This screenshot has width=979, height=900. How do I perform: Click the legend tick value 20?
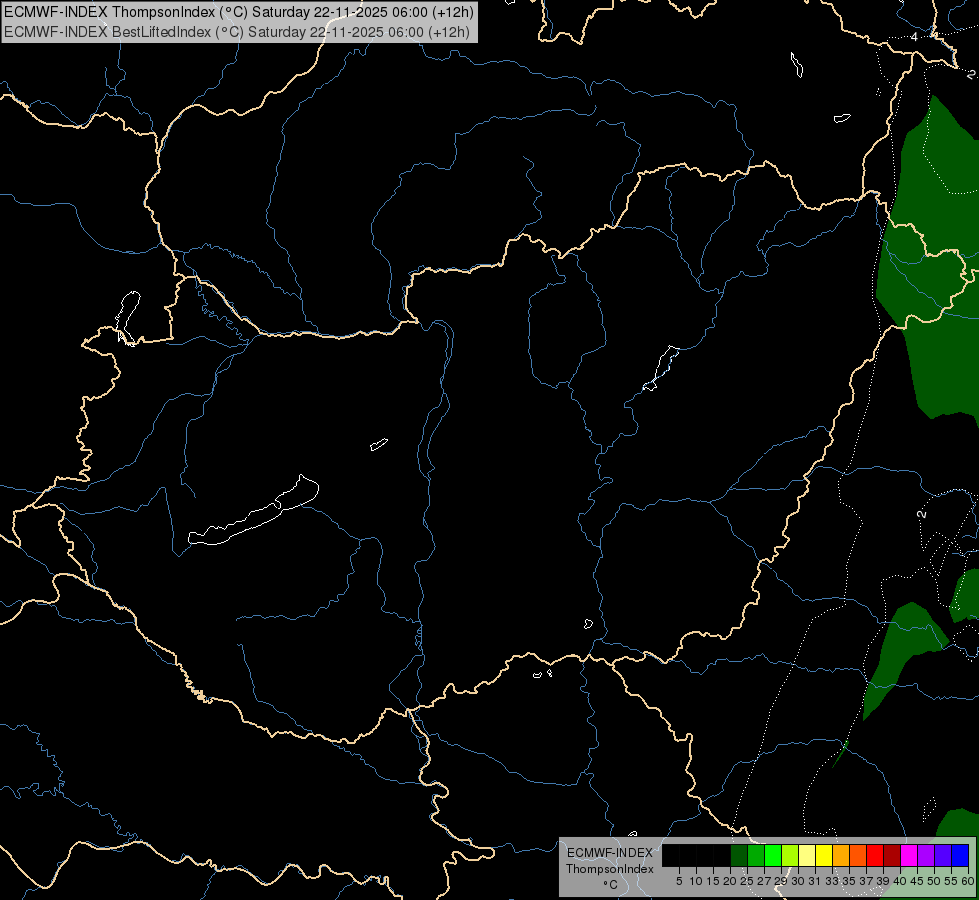730,881
